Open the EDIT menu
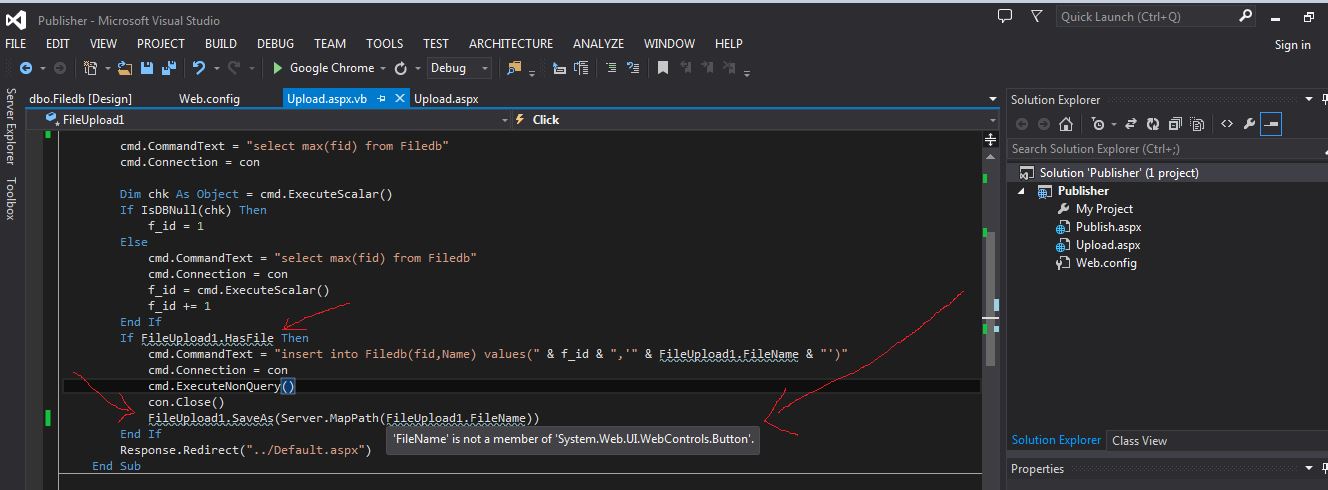1328x490 pixels. coord(57,43)
